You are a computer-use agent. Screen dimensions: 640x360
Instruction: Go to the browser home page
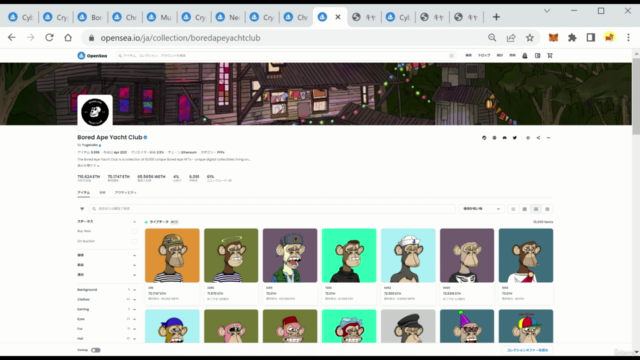(x=68, y=38)
